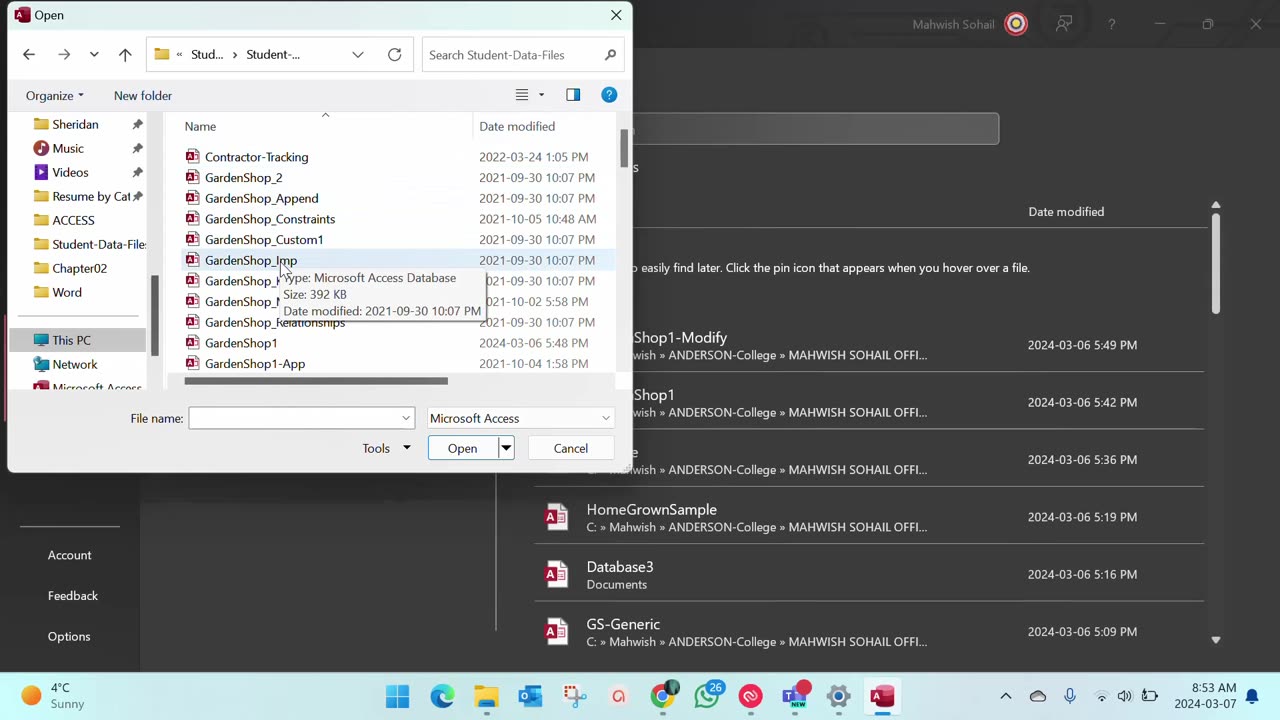Open the notification bell

pyautogui.click(x=1252, y=696)
